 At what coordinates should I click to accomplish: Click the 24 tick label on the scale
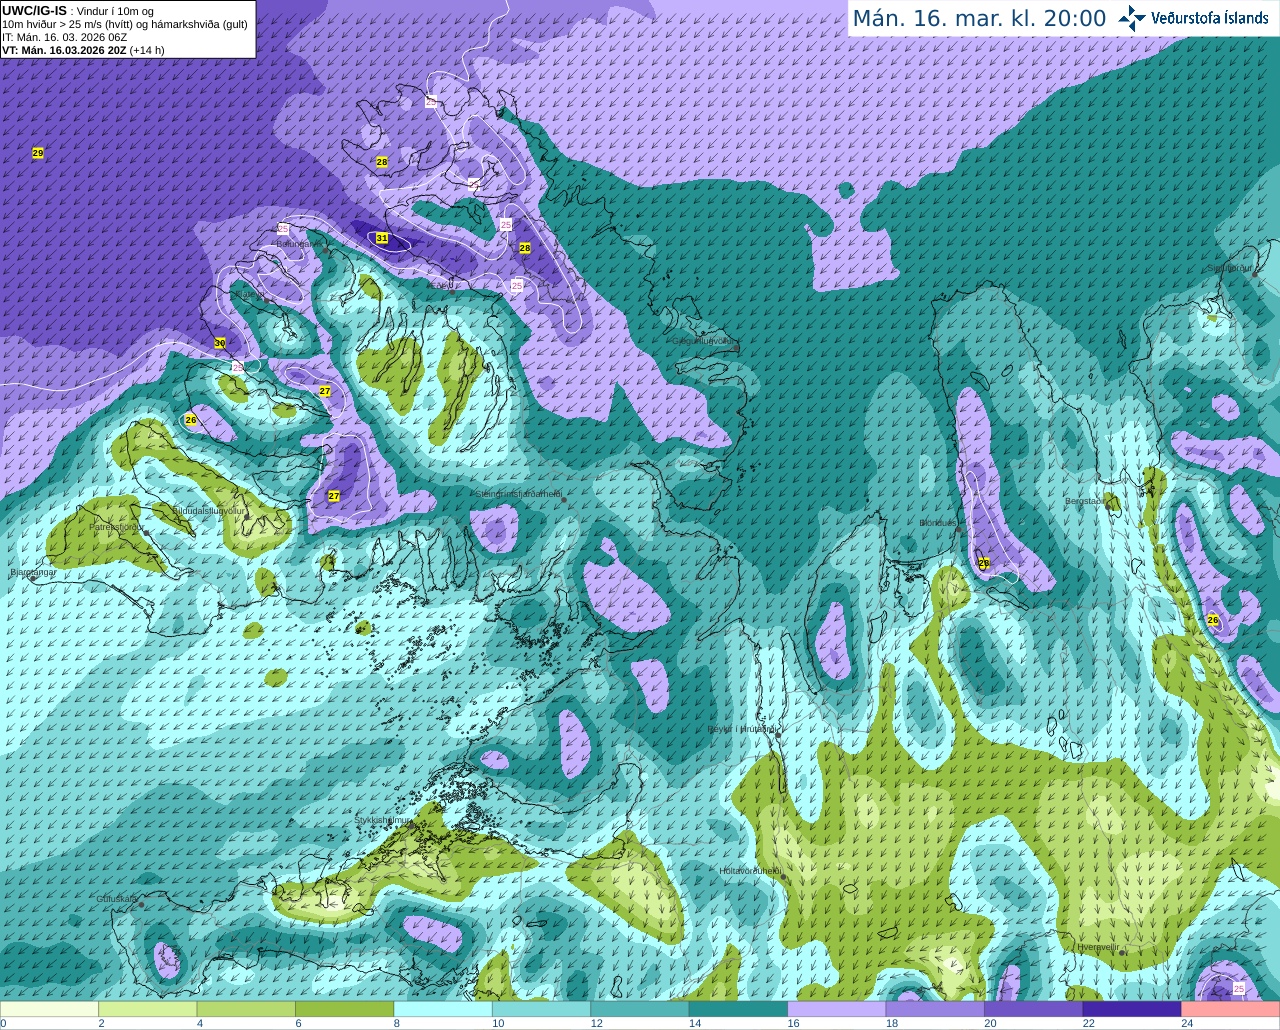click(1186, 1023)
